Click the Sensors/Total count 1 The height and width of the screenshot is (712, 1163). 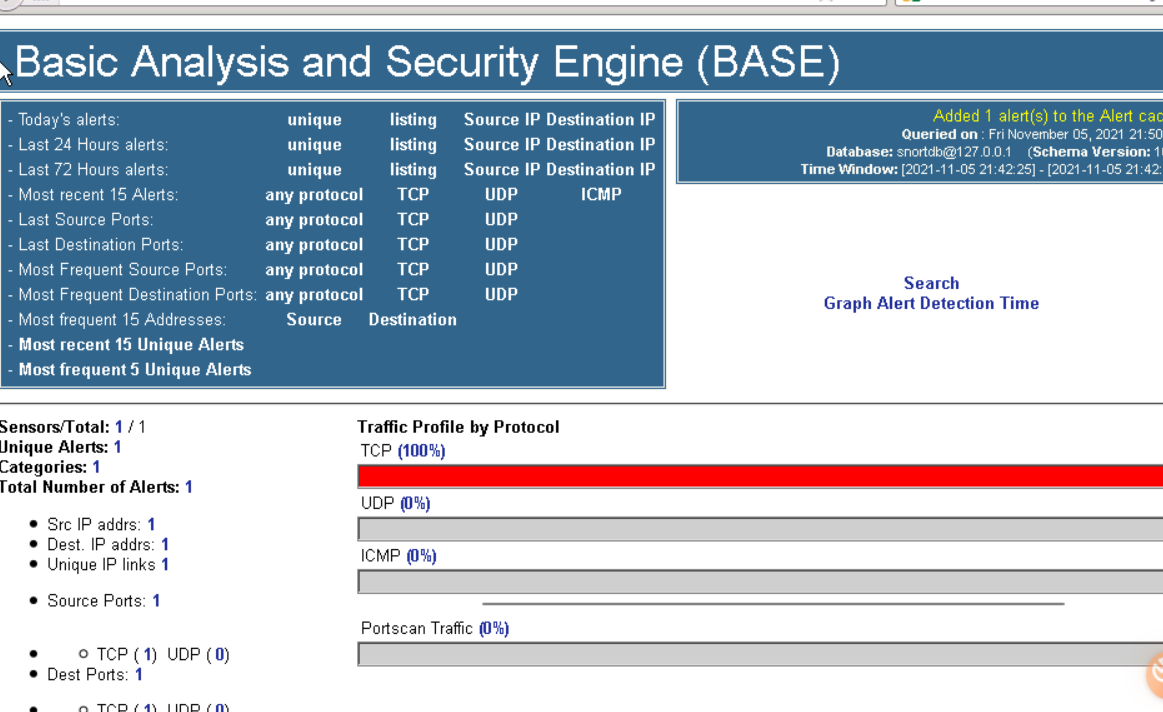119,427
